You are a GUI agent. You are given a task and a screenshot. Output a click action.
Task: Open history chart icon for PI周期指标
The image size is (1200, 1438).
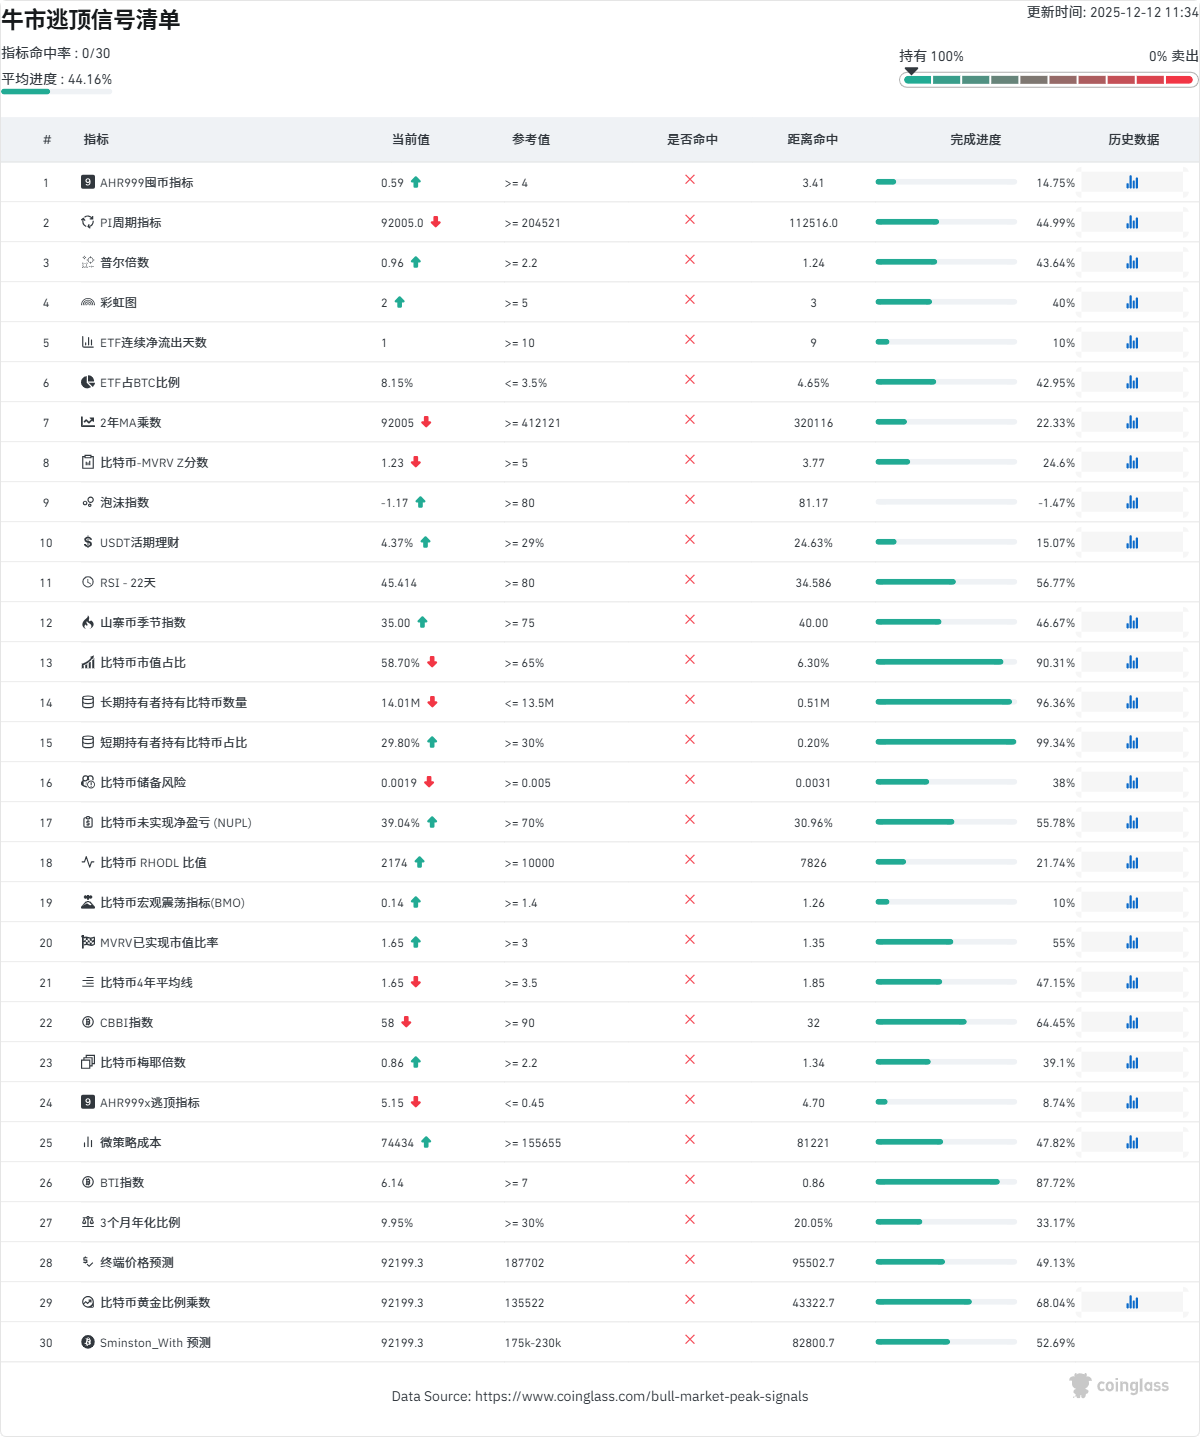click(1132, 222)
